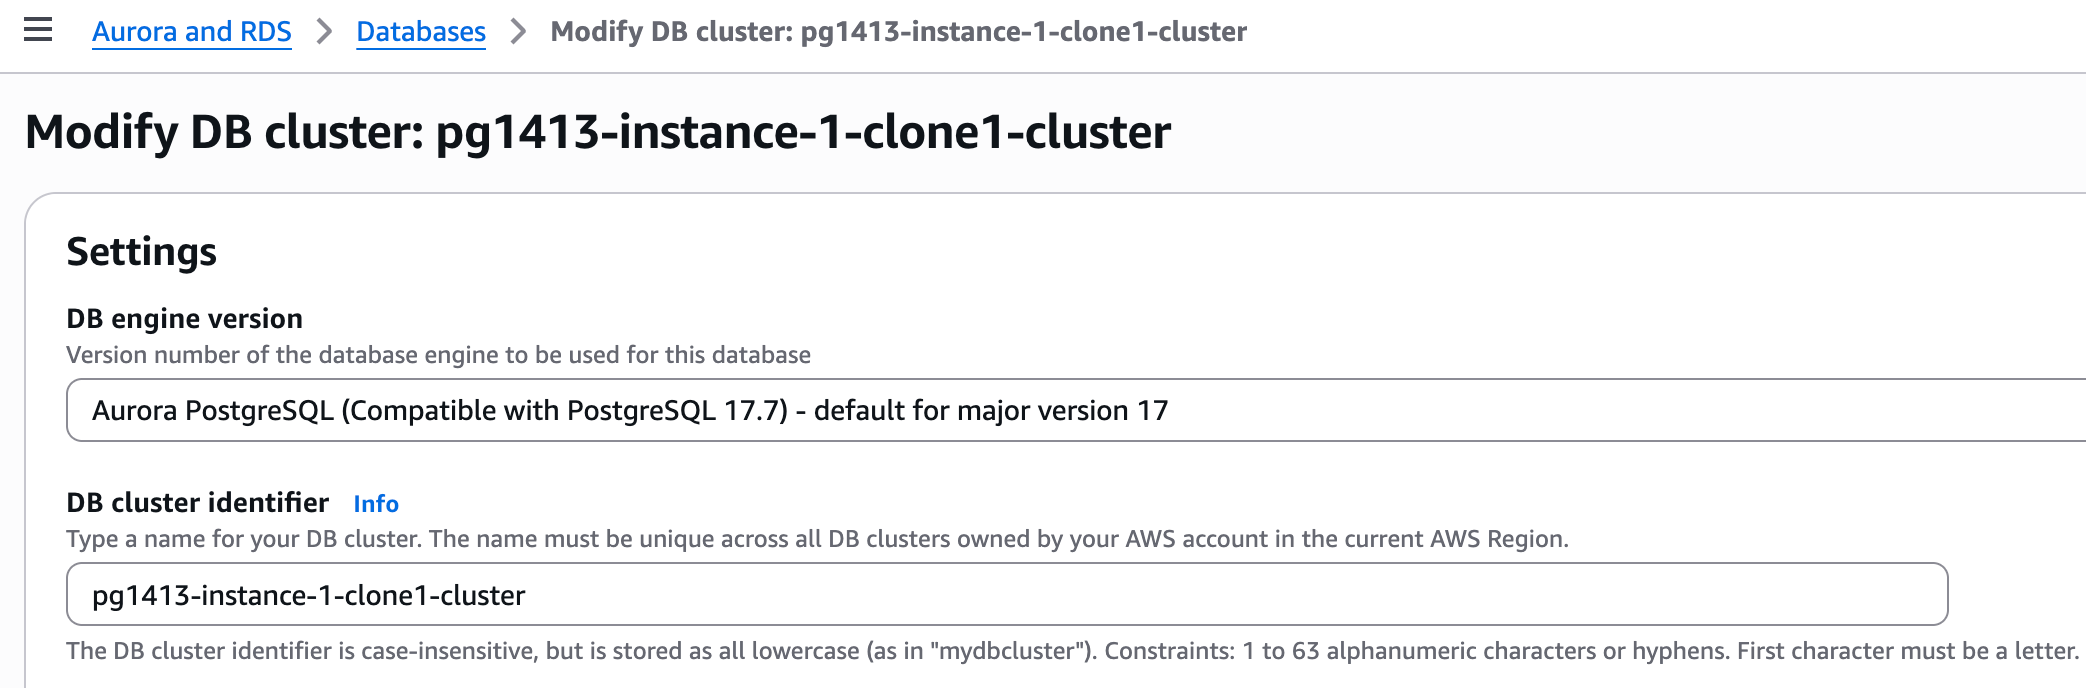Click the DB cluster identifier label
Screen dimensions: 2086x688
[x=197, y=503]
